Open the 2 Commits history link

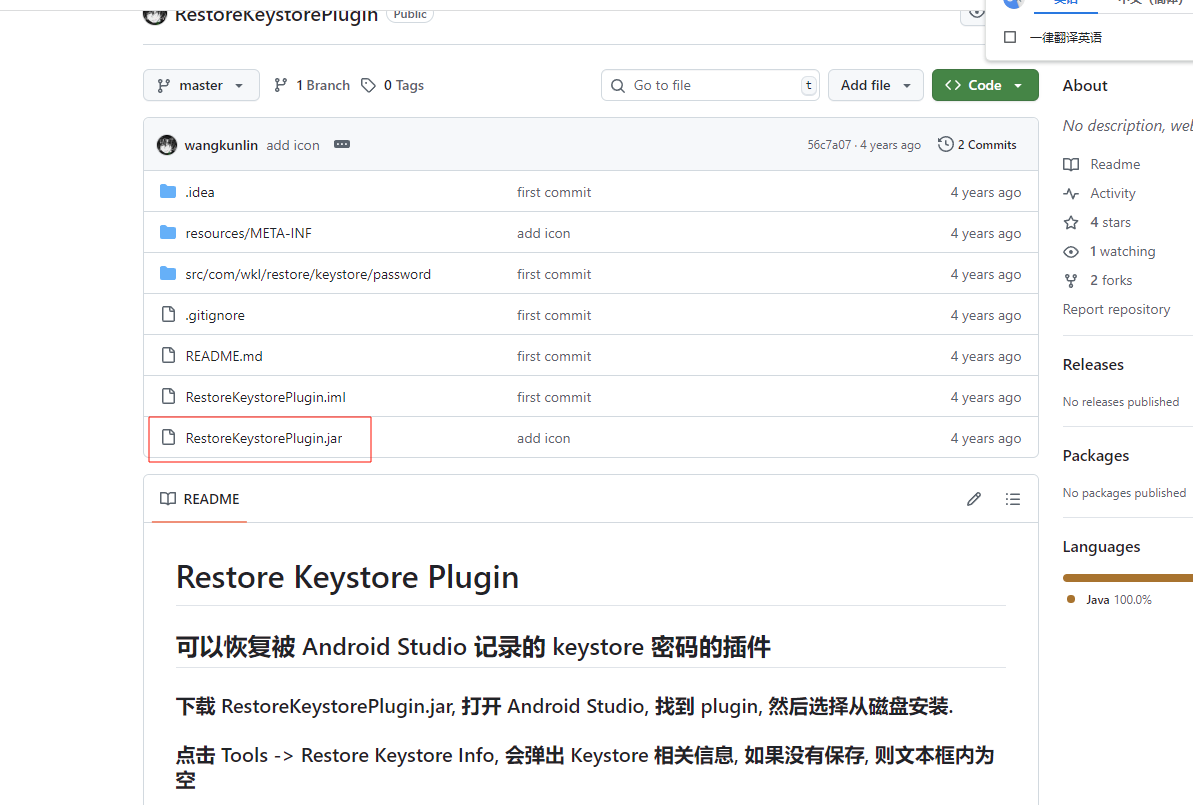click(x=977, y=145)
